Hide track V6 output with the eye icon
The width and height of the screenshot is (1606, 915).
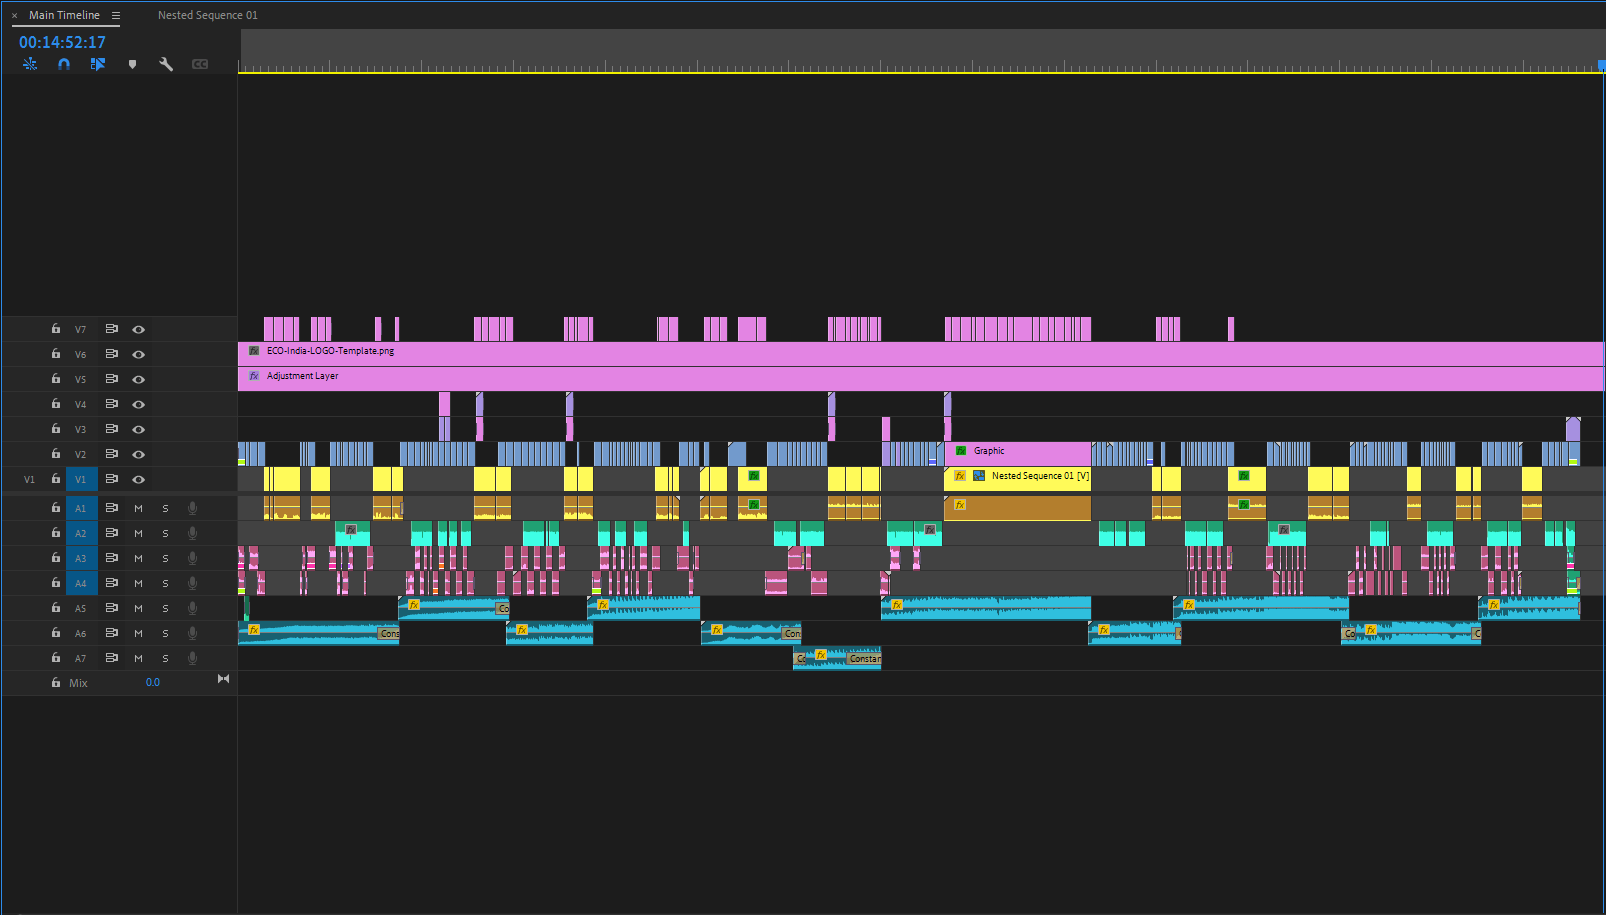[138, 353]
